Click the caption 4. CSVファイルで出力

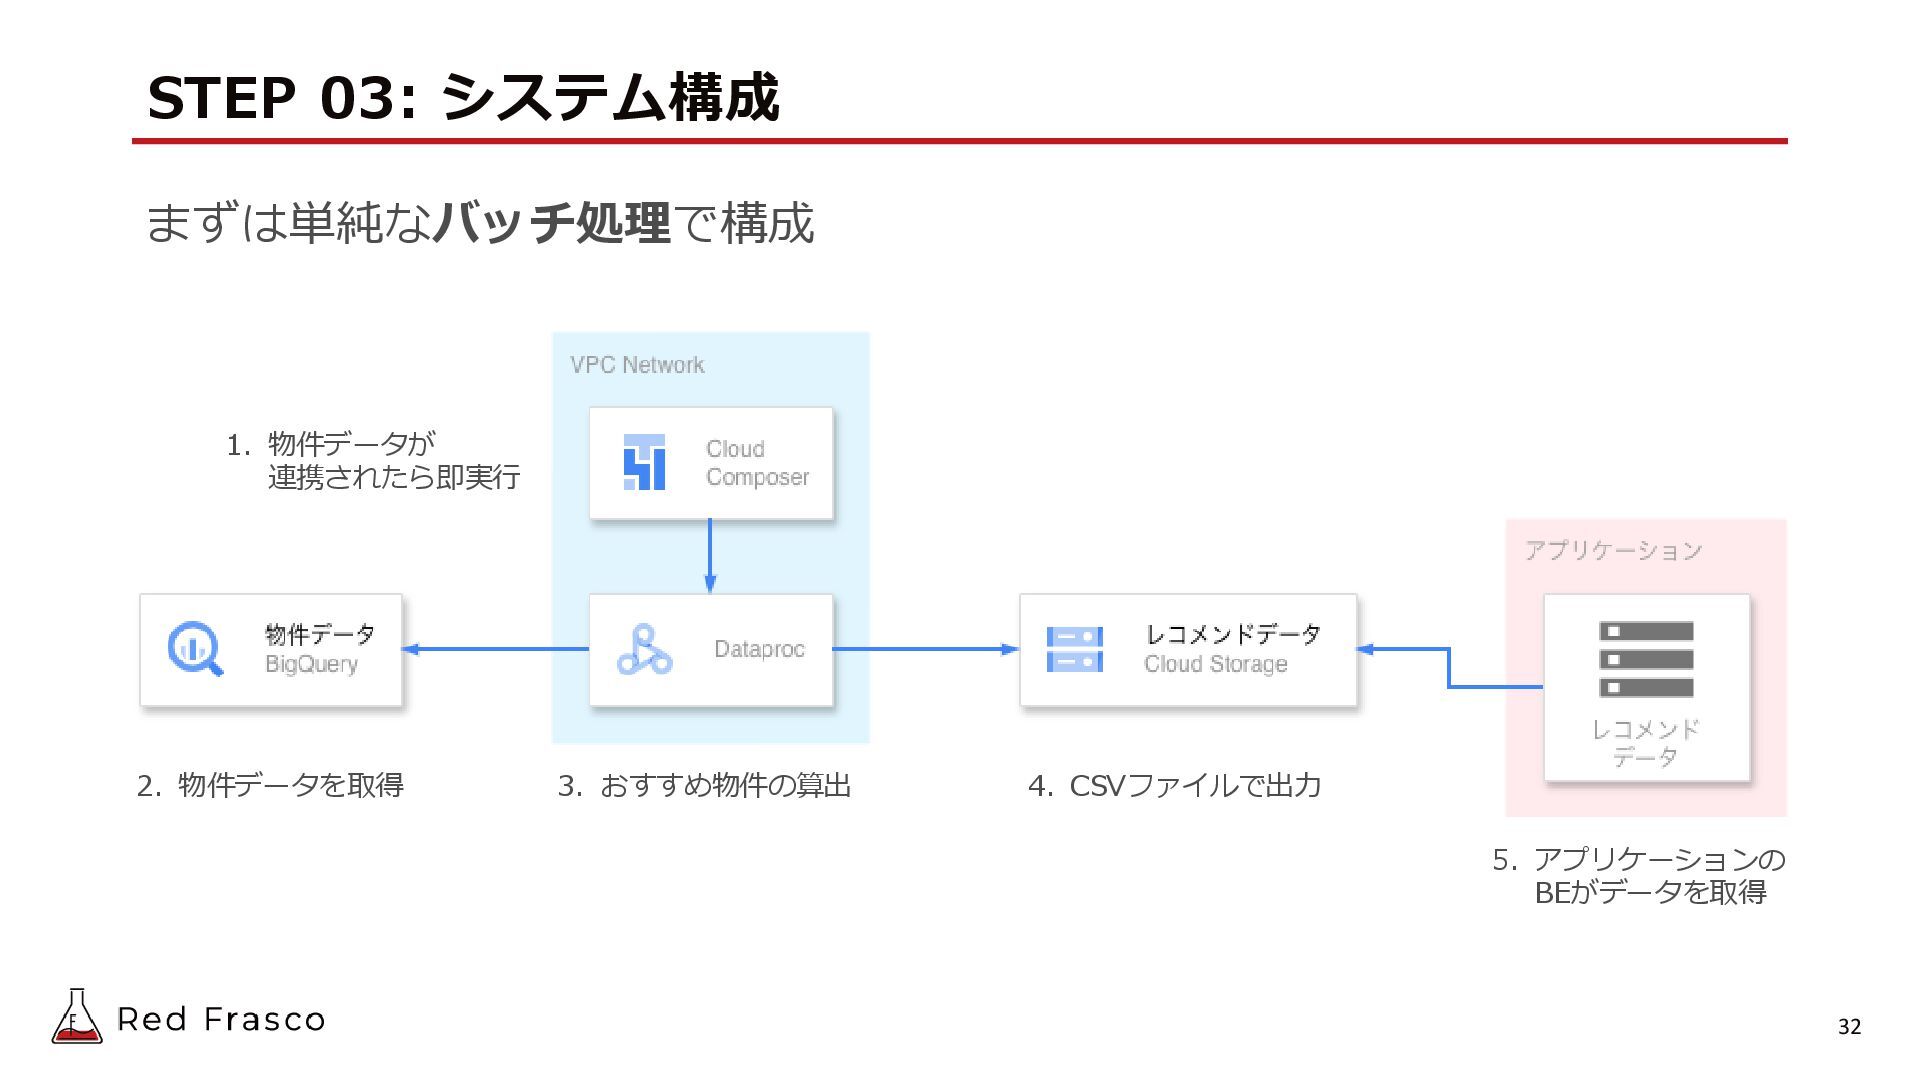pos(1174,785)
